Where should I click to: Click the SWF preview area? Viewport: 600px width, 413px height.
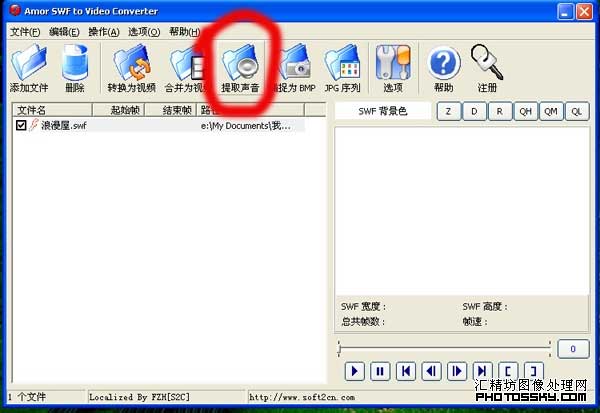(x=462, y=211)
